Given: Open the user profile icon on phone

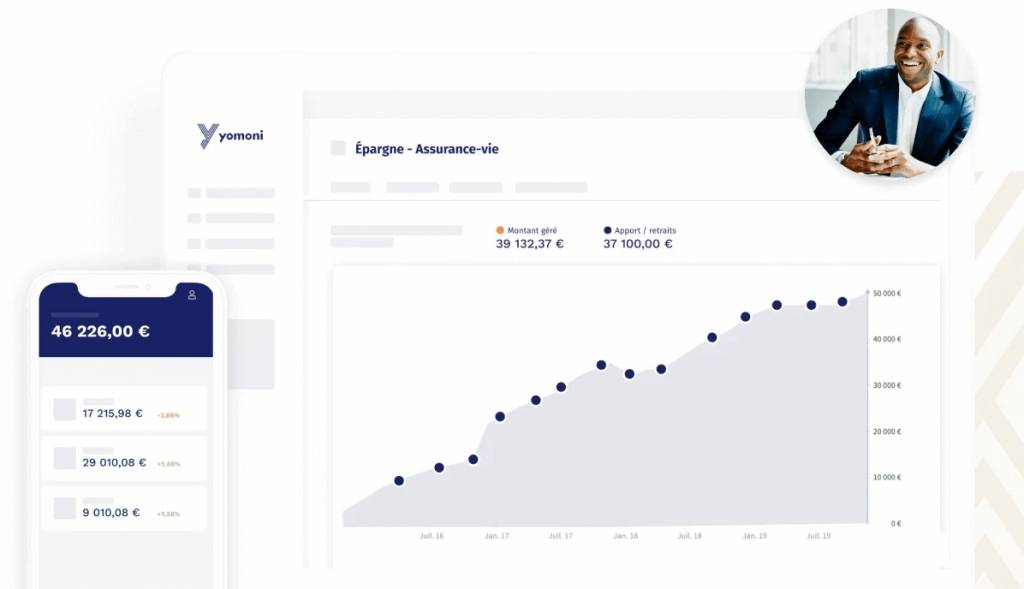Looking at the screenshot, I should [192, 295].
